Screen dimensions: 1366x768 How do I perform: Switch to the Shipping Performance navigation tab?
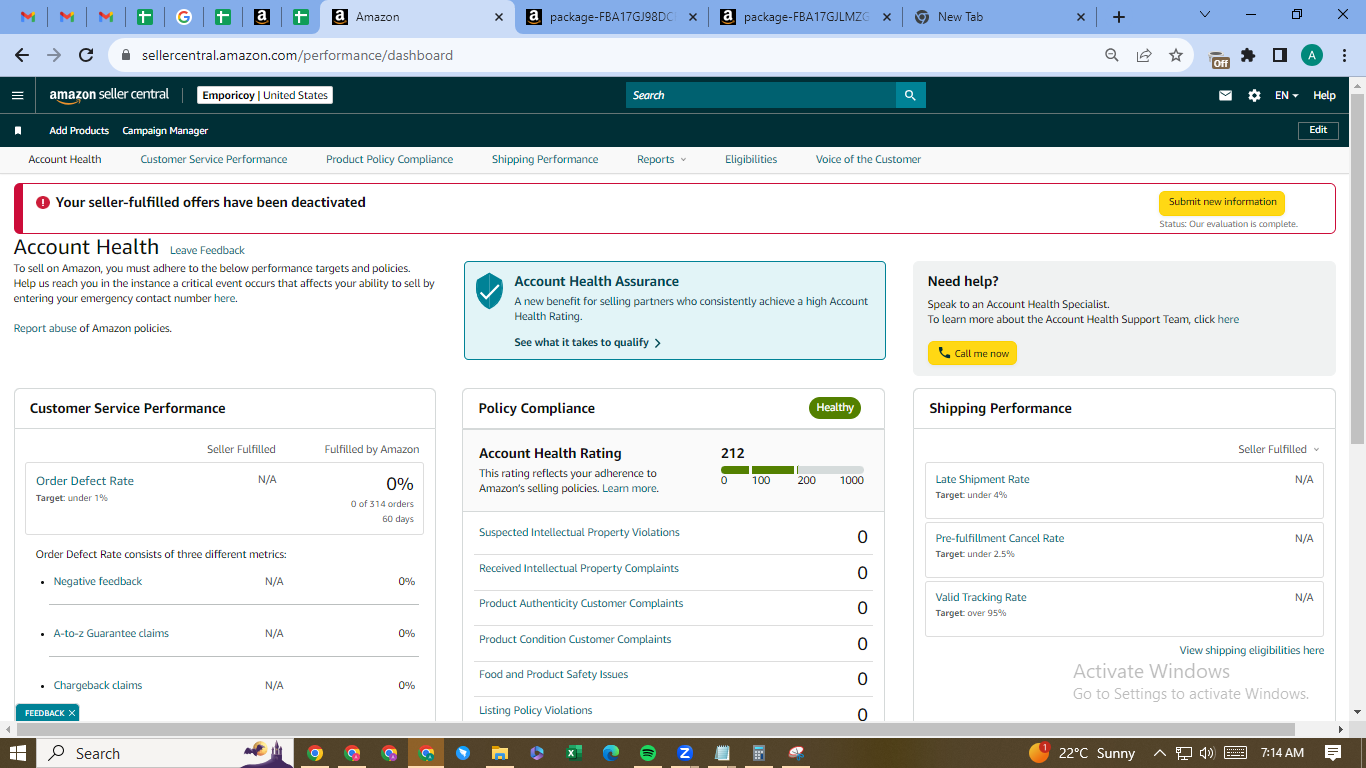click(x=545, y=160)
